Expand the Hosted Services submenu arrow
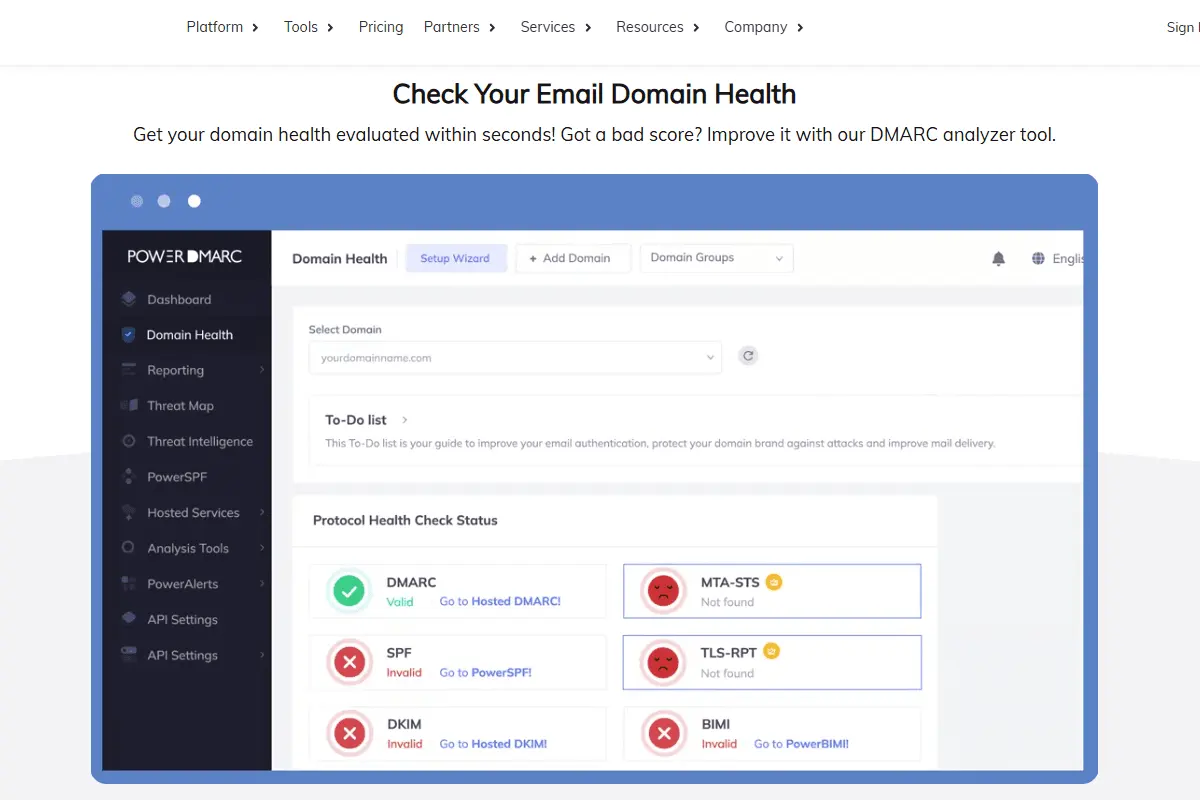 tap(262, 513)
